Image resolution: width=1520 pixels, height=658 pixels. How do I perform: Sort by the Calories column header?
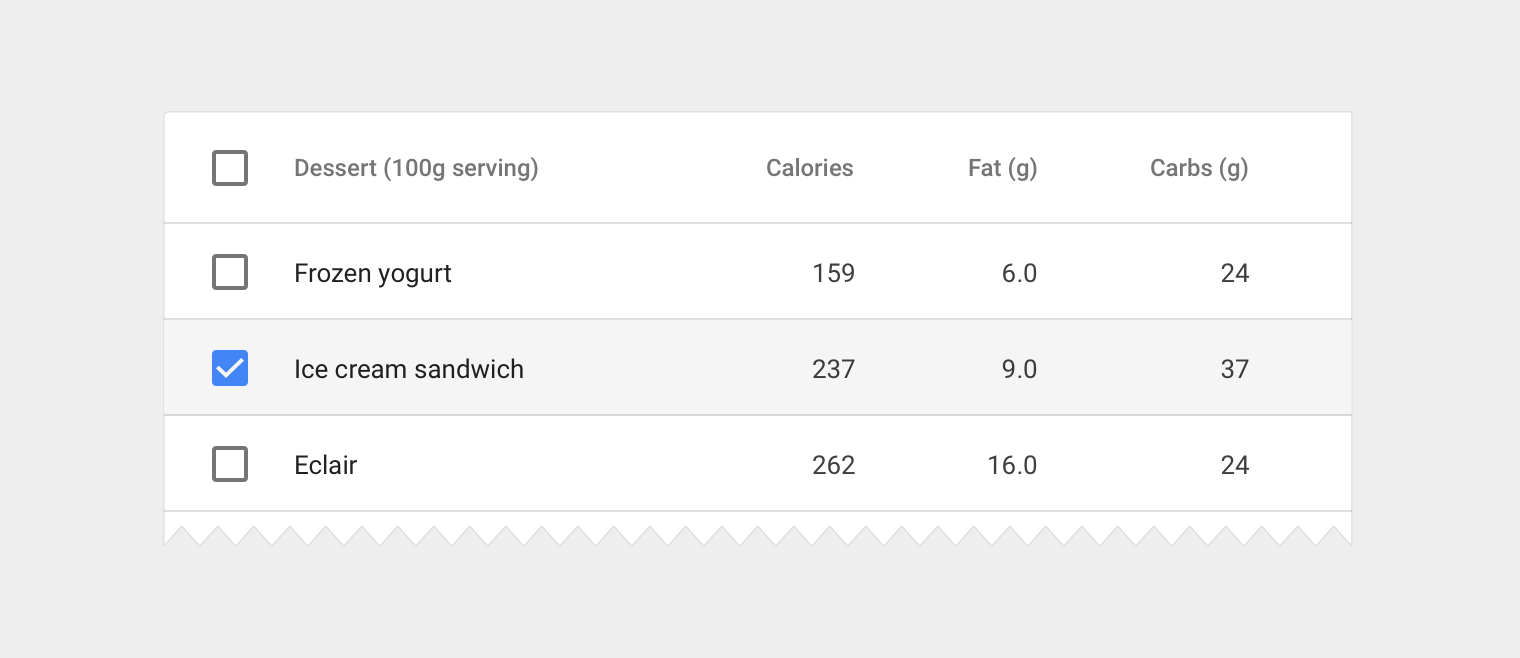[810, 168]
